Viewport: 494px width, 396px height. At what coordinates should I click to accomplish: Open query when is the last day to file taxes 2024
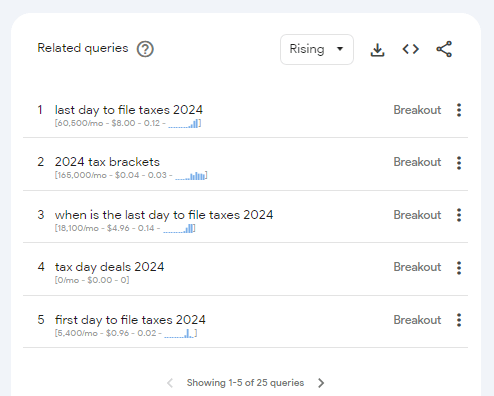(x=164, y=215)
